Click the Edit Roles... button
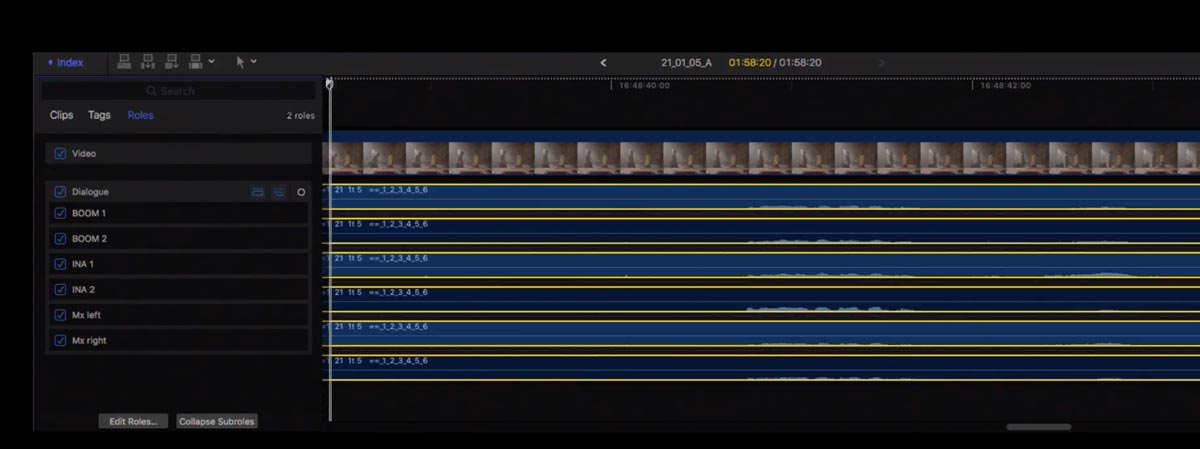The width and height of the screenshot is (1200, 449). click(x=134, y=421)
